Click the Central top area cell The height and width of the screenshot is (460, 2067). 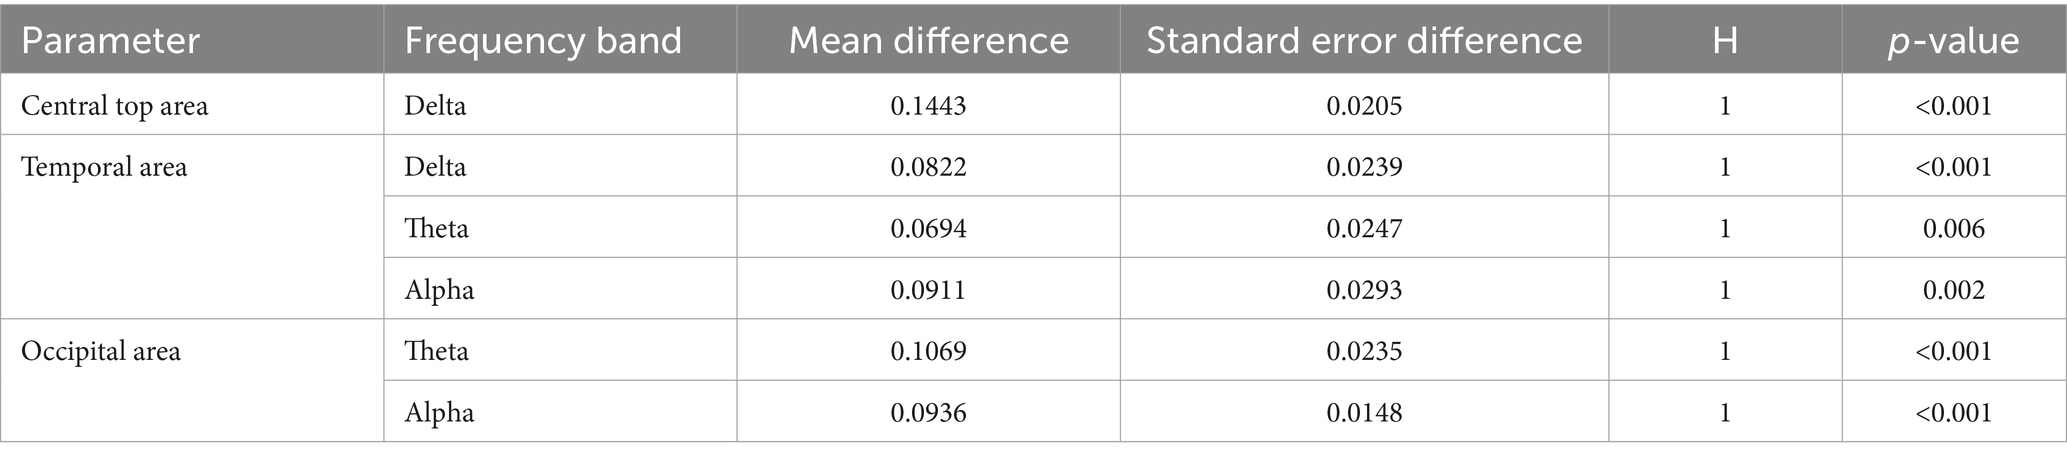point(114,105)
